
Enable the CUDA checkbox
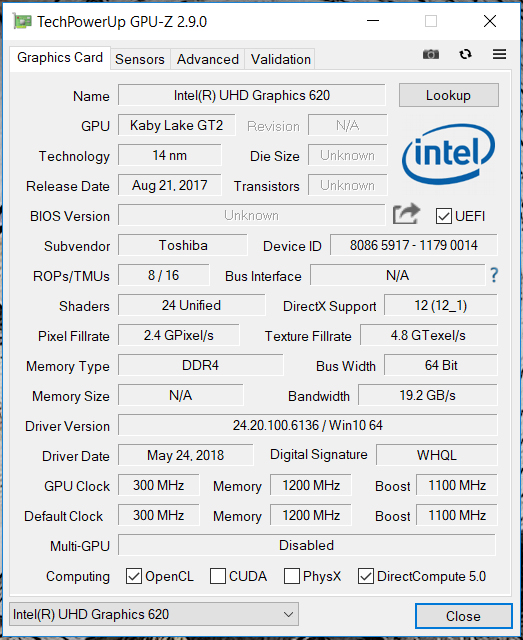218,576
